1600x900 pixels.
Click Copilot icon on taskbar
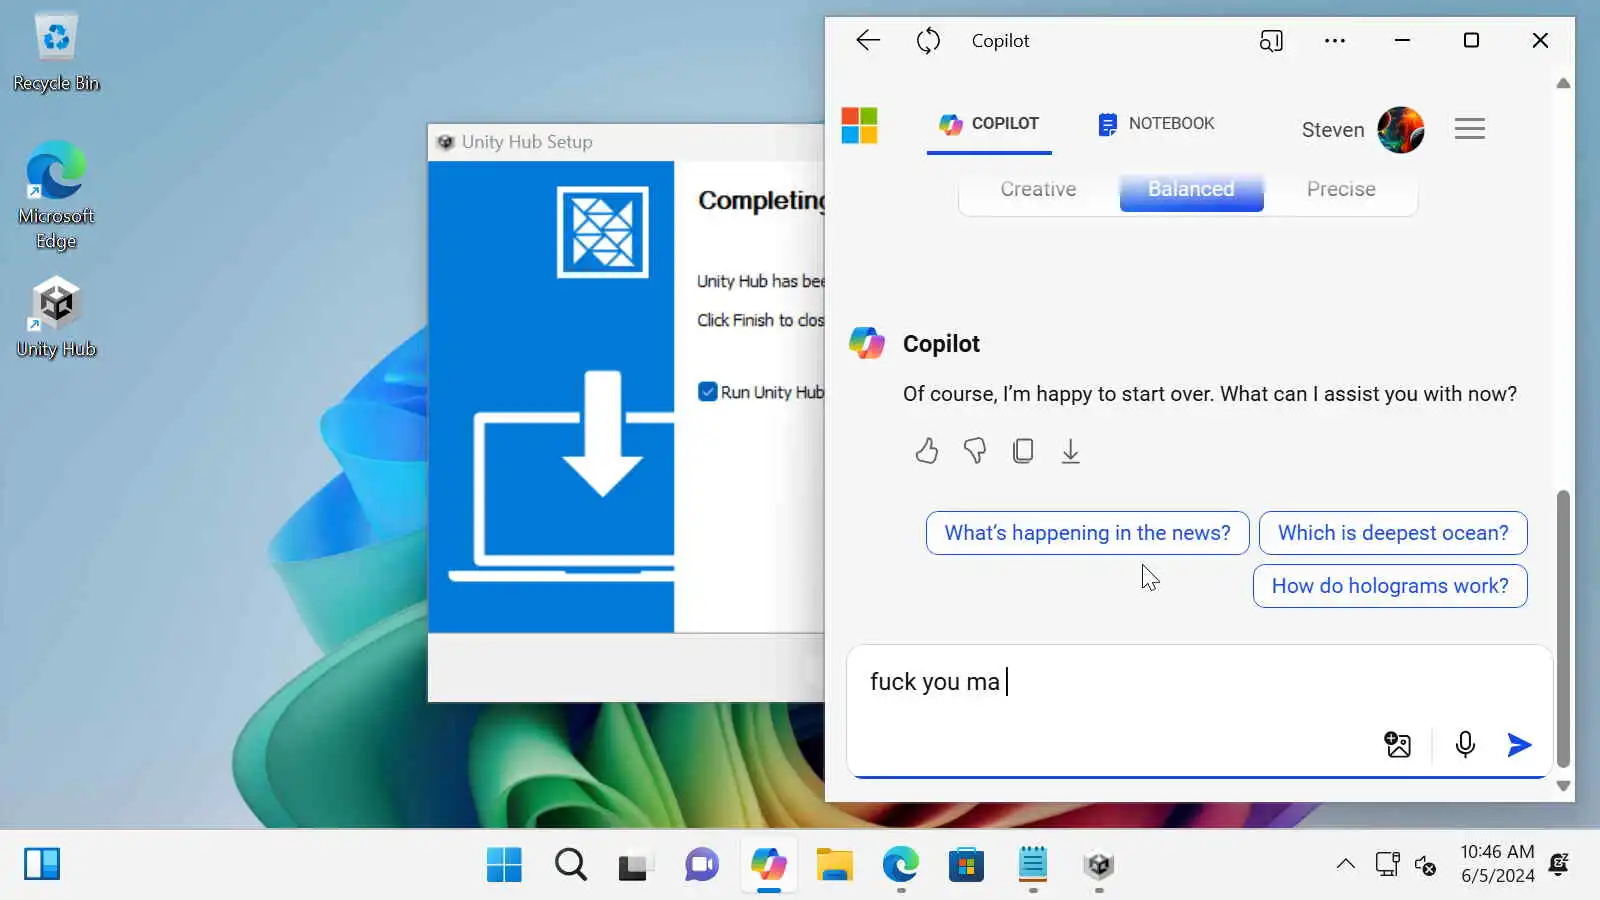768,864
